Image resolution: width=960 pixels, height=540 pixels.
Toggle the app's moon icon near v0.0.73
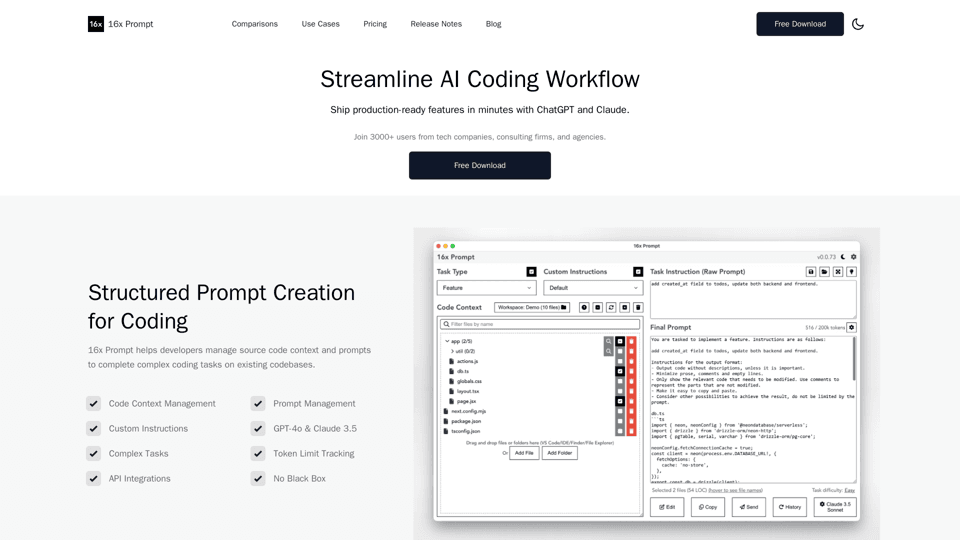(843, 257)
